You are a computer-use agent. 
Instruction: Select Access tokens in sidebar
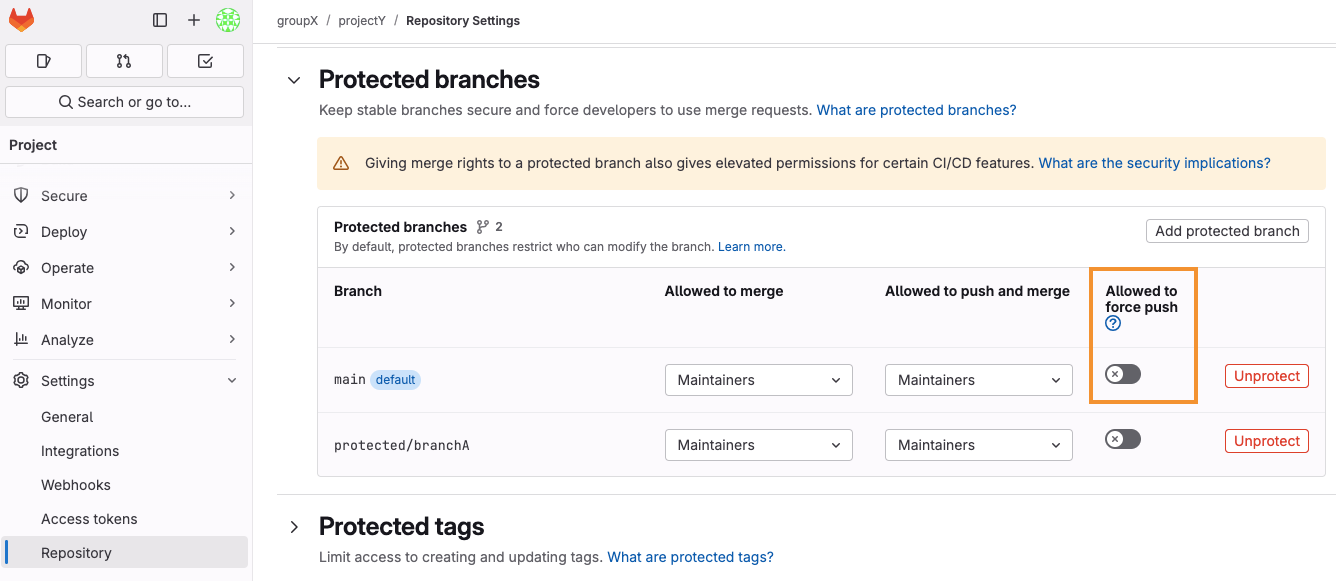[89, 519]
